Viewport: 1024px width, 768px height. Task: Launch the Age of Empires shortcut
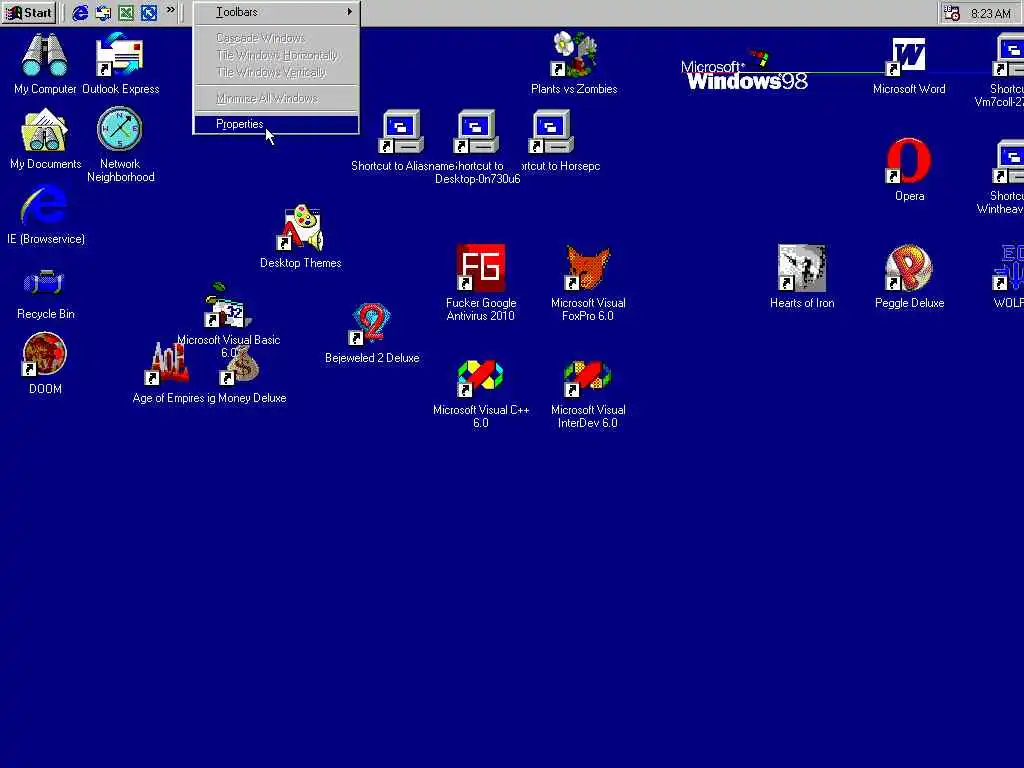point(168,372)
